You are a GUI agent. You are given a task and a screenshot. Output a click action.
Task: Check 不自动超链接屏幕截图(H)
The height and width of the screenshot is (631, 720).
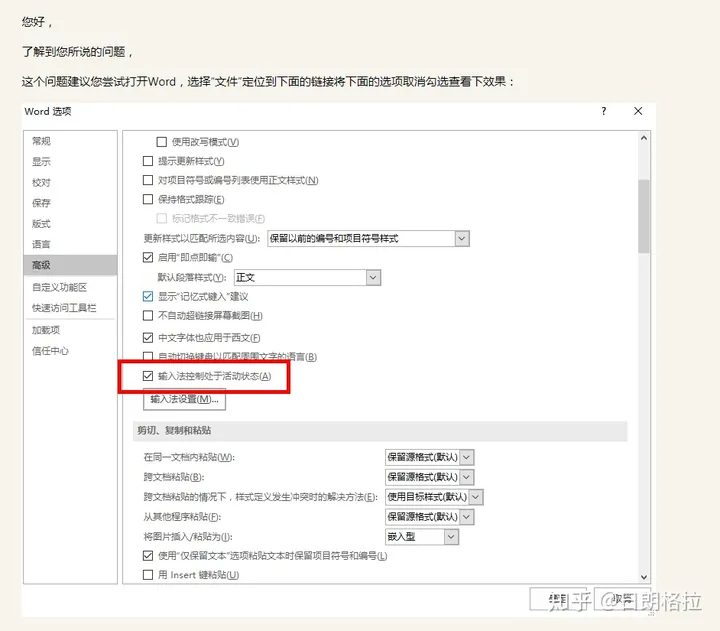point(148,316)
